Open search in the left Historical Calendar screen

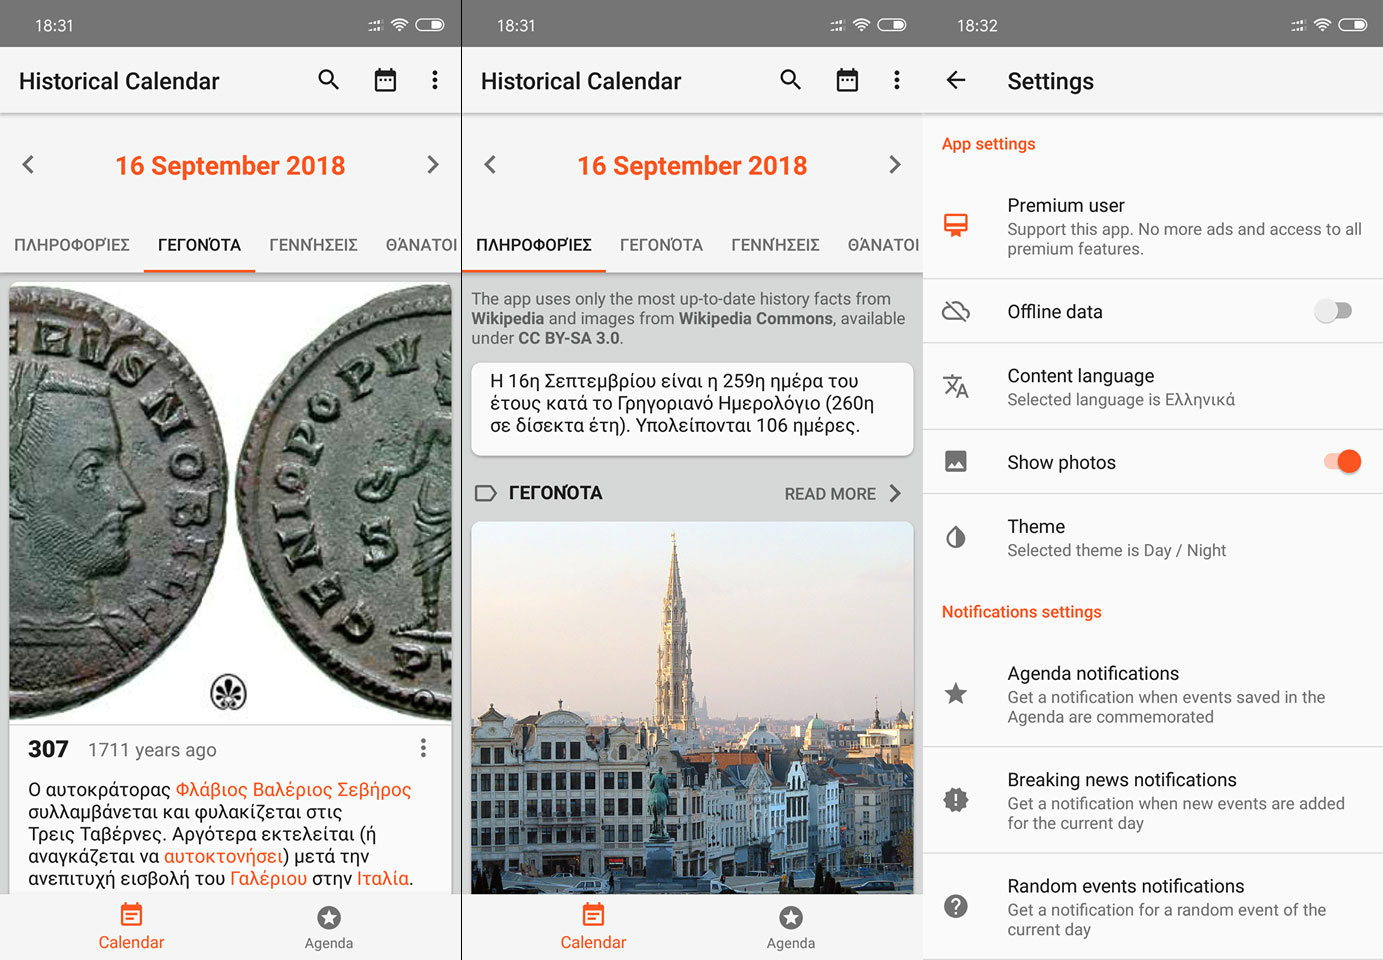[328, 80]
